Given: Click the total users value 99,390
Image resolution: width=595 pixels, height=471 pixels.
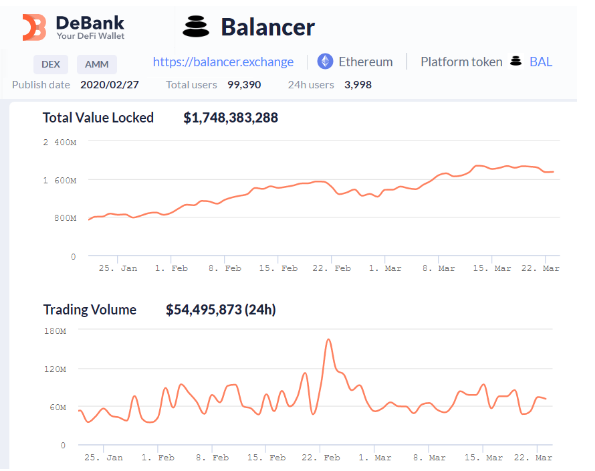Looking at the screenshot, I should [244, 85].
